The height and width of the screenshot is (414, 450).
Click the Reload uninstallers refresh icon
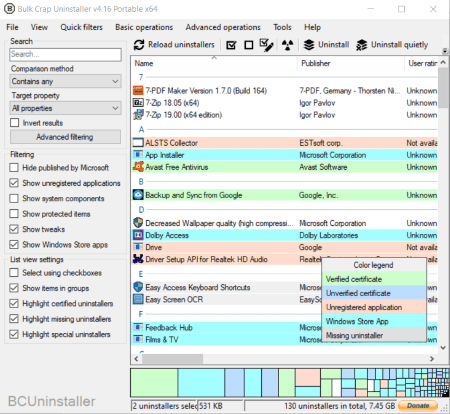pyautogui.click(x=139, y=45)
